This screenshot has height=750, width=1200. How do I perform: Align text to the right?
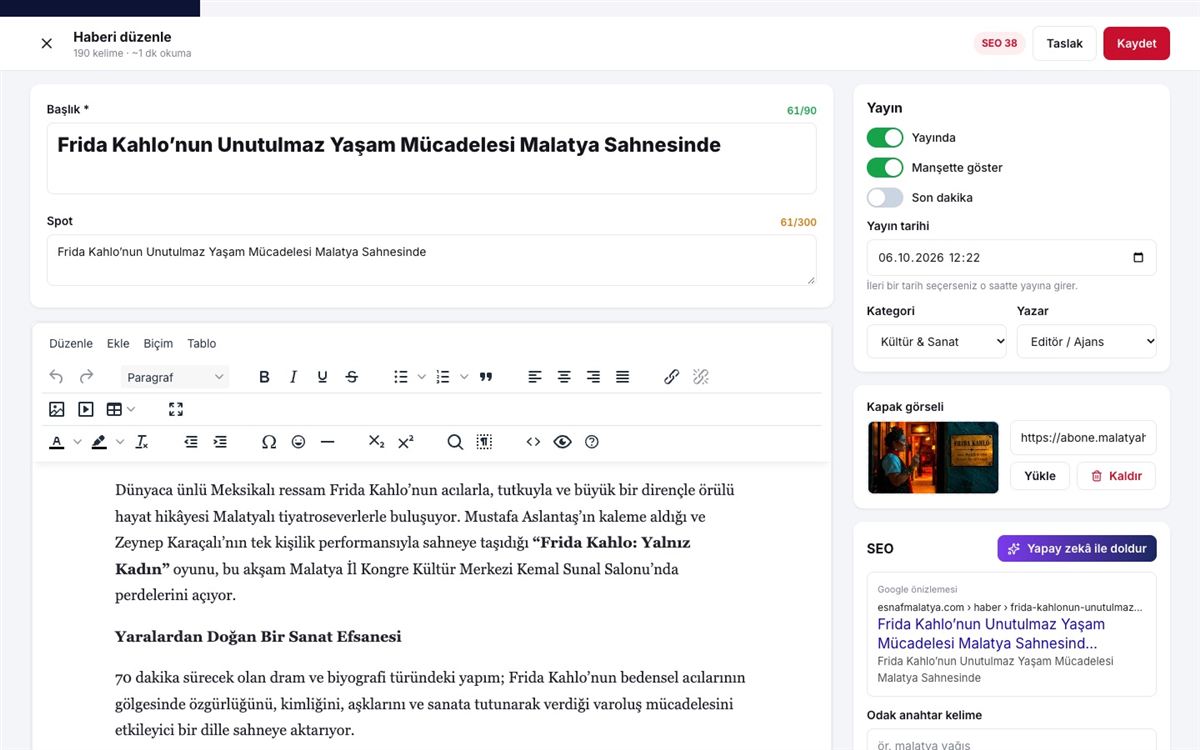coord(593,377)
